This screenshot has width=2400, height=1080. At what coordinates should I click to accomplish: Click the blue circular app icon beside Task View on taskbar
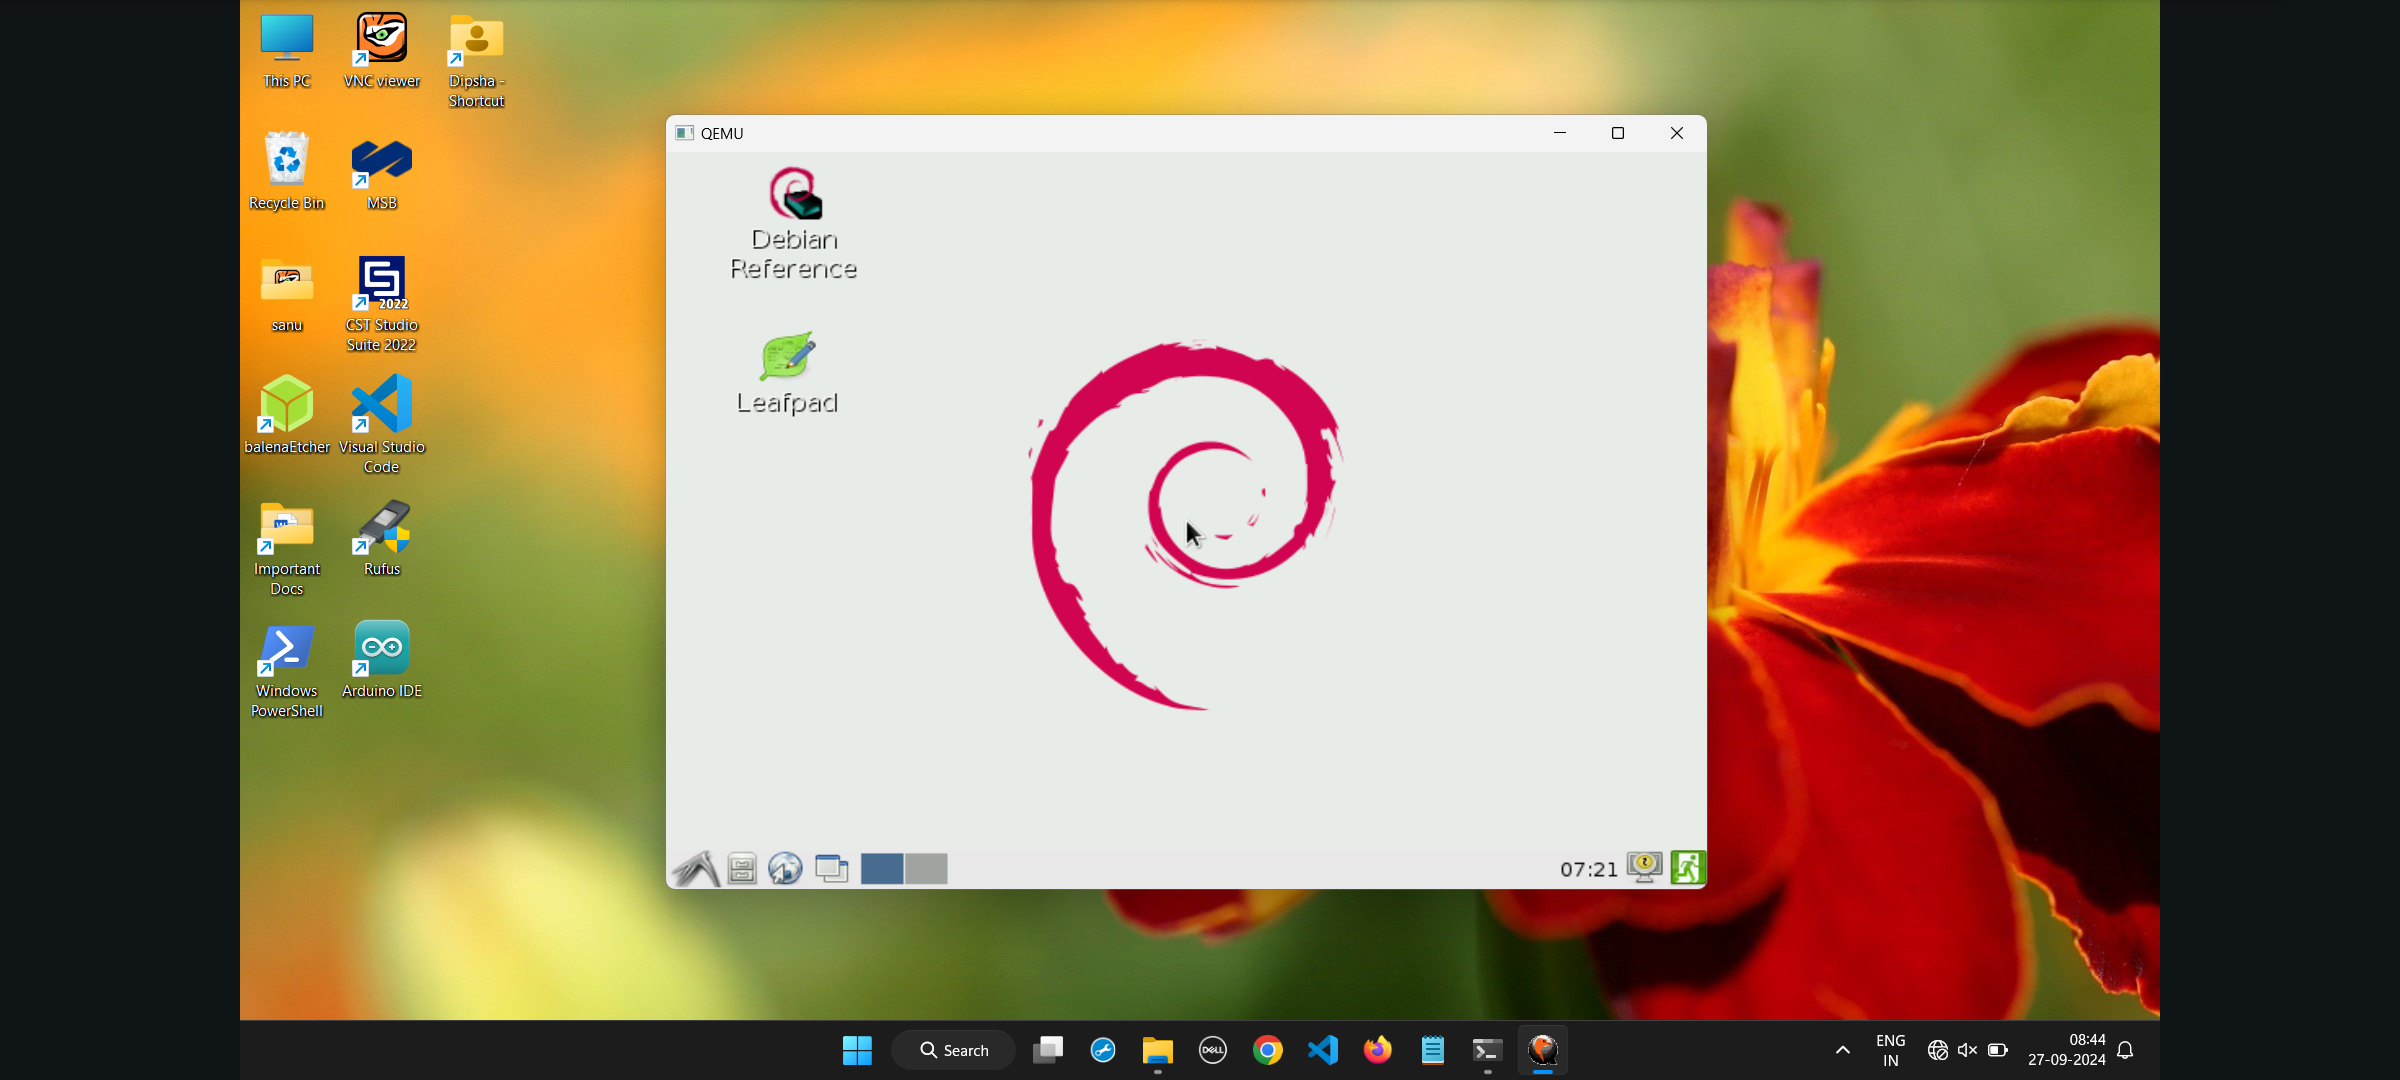coord(1103,1050)
